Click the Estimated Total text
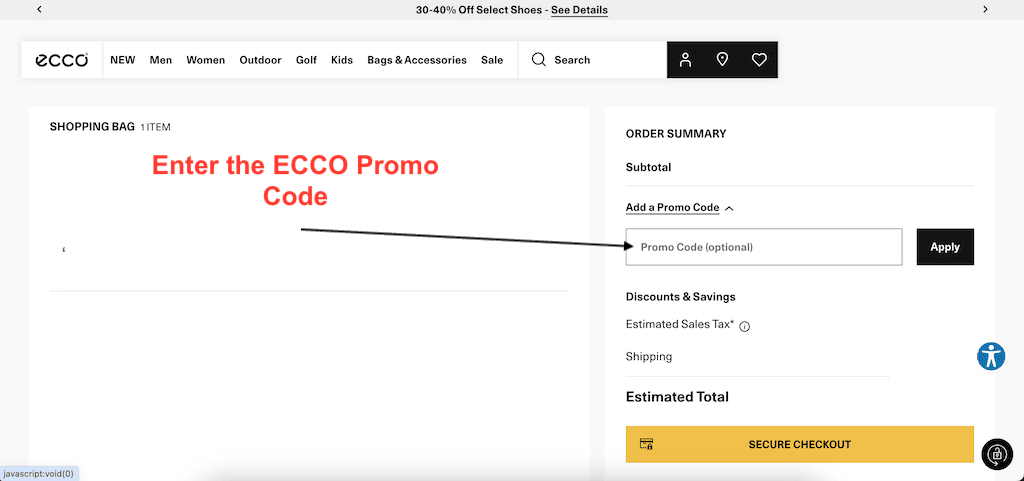The height and width of the screenshot is (481, 1024). point(677,397)
